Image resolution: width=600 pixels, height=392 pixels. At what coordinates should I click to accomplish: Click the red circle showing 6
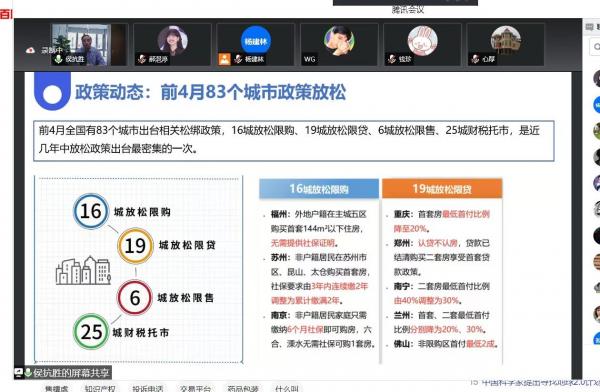point(135,297)
